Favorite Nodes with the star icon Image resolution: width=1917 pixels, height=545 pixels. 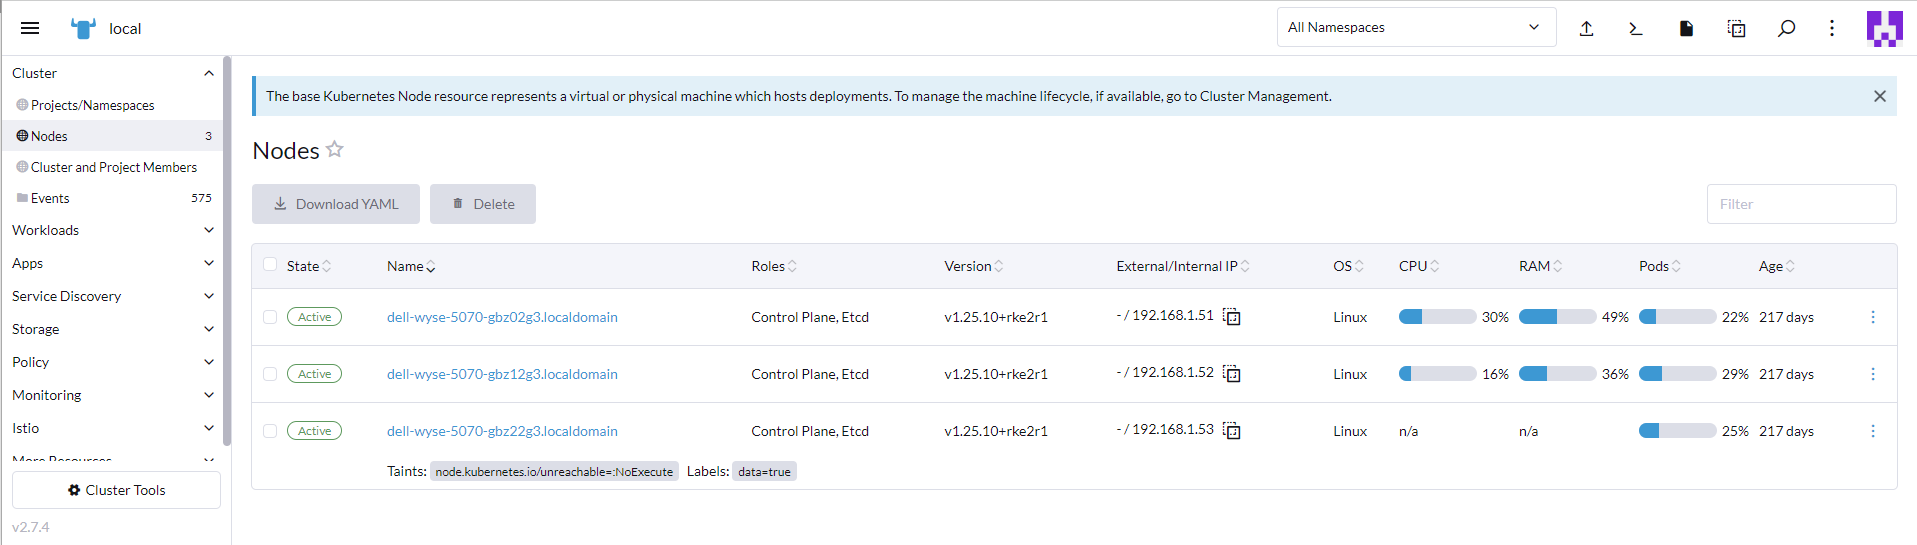(x=335, y=150)
